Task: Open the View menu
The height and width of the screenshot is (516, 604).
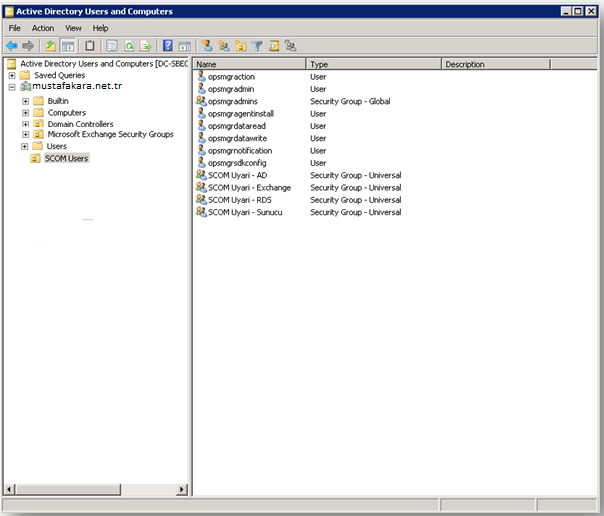Action: [73, 28]
